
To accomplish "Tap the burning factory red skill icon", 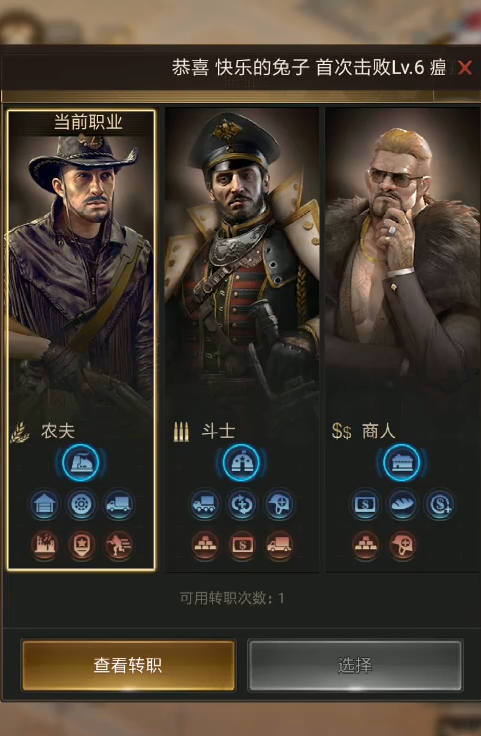I will coord(44,545).
